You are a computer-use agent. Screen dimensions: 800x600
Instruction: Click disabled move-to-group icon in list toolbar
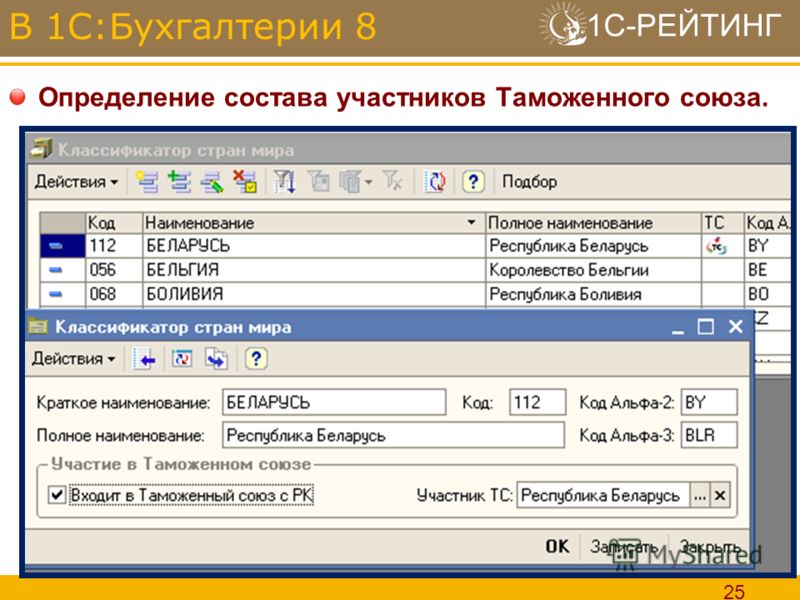click(x=318, y=181)
